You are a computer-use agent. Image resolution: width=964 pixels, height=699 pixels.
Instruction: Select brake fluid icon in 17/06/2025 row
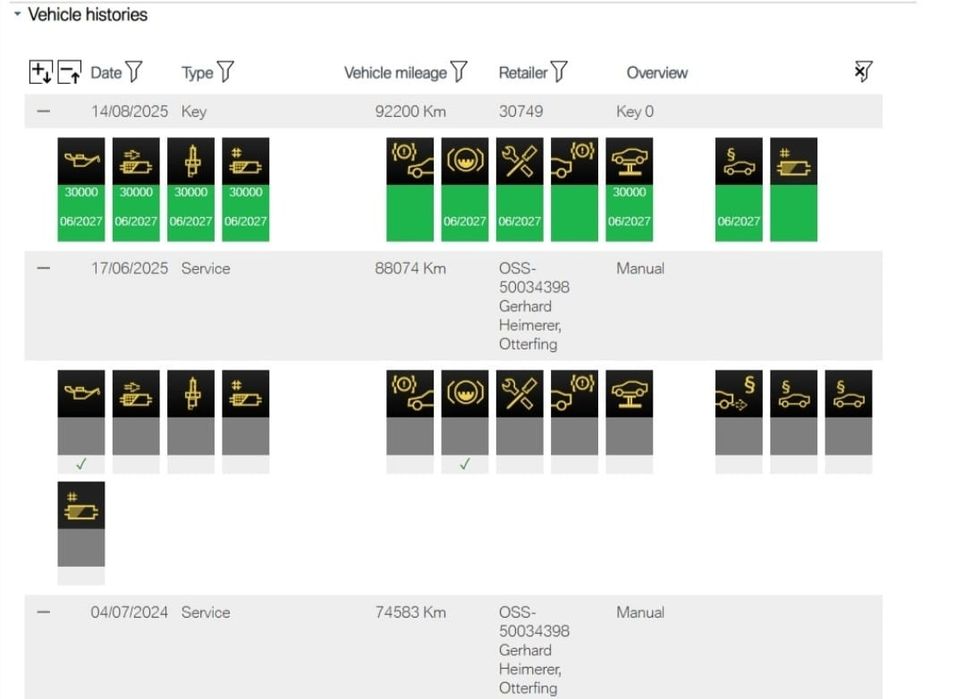[465, 393]
